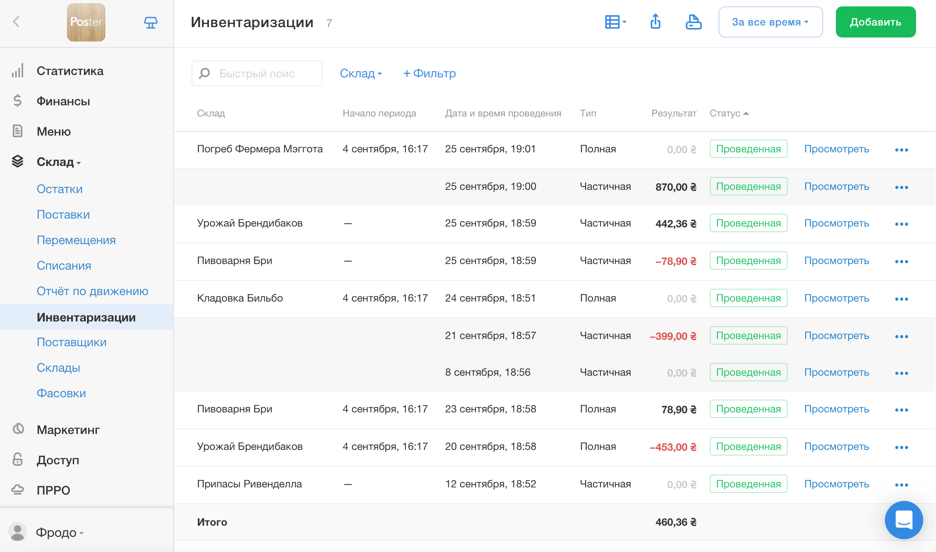This screenshot has width=936, height=552.
Task: Open Статистика in the sidebar
Action: [70, 71]
